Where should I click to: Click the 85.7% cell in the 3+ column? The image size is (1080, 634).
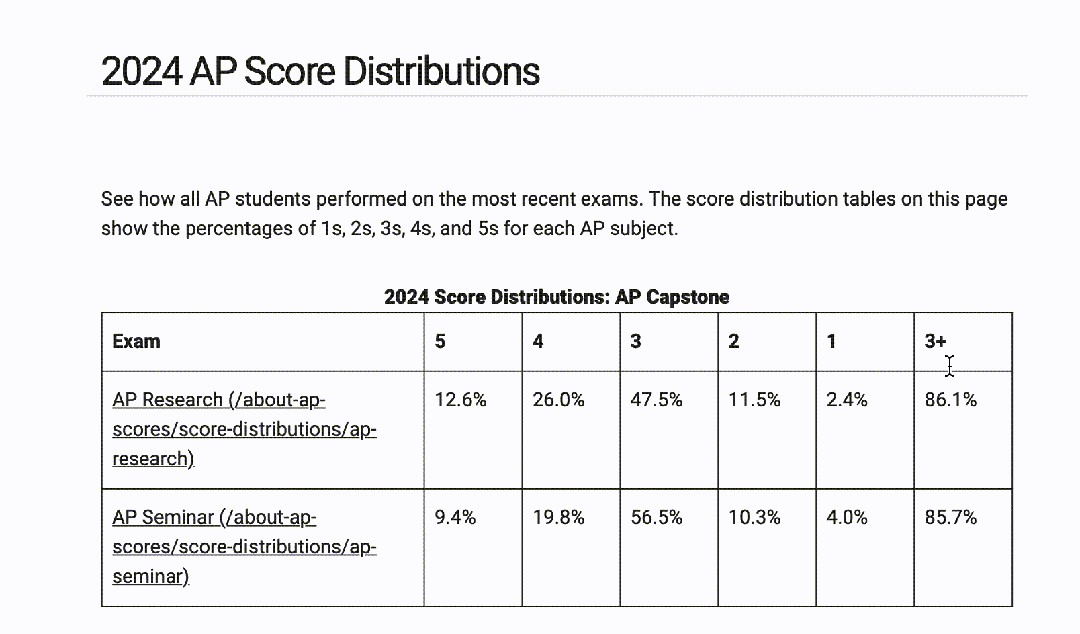tap(950, 518)
